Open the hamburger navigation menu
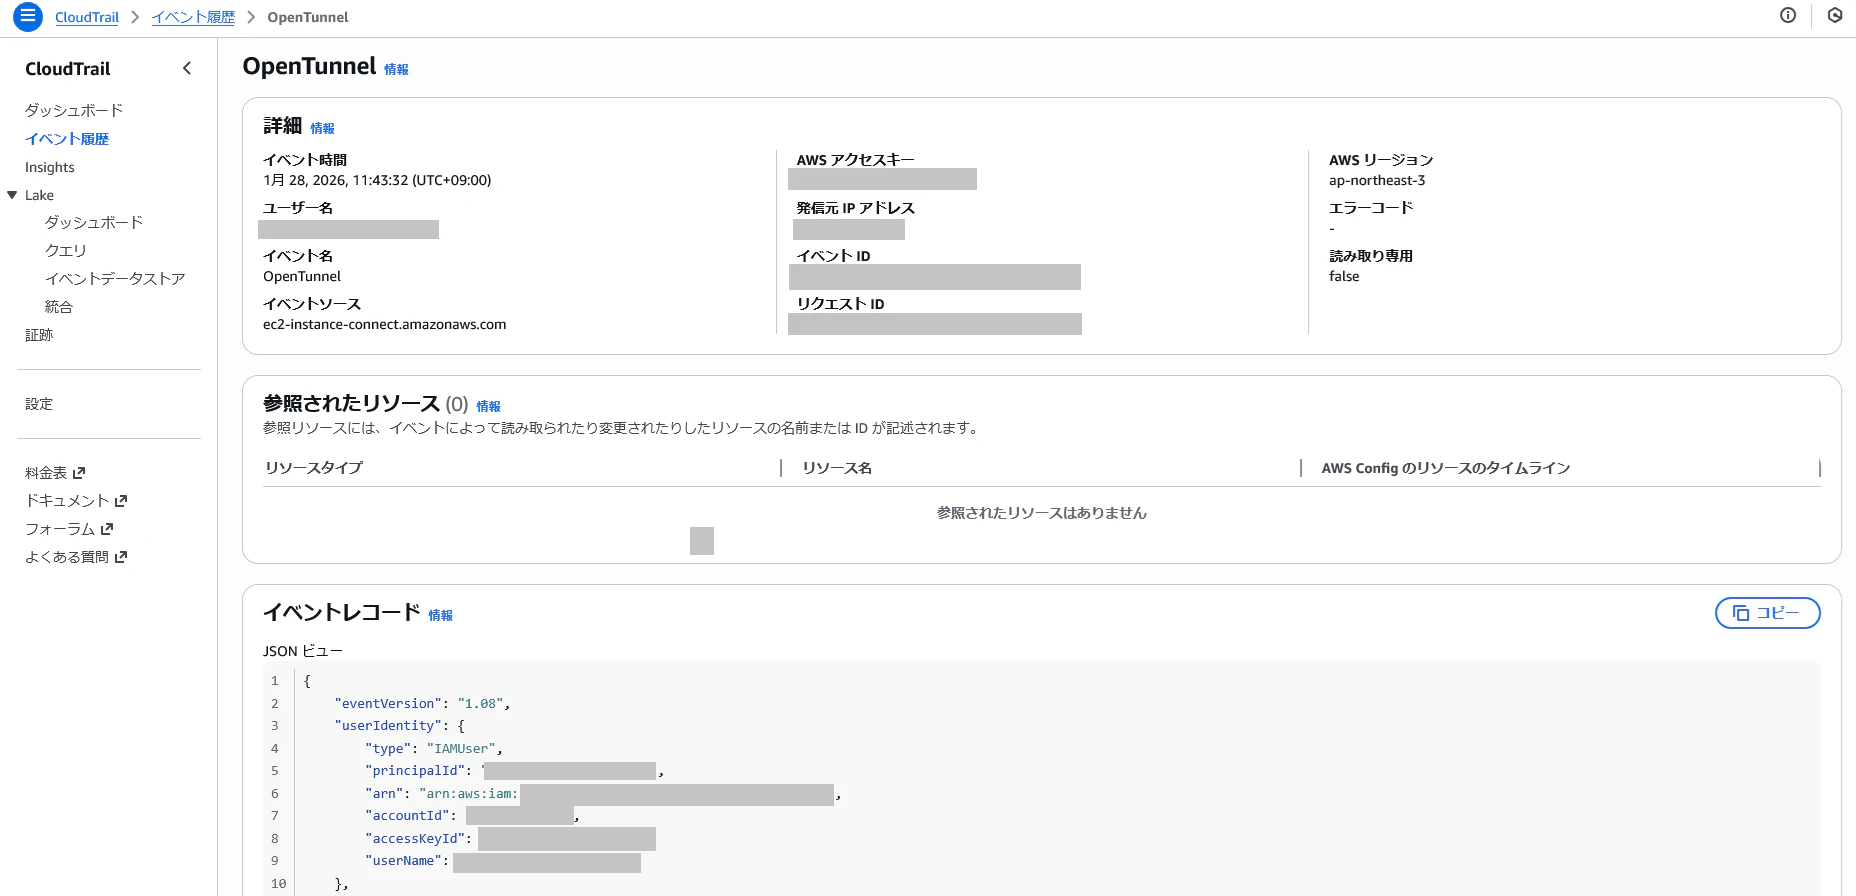Screen dimensions: 1856x896 28,17
